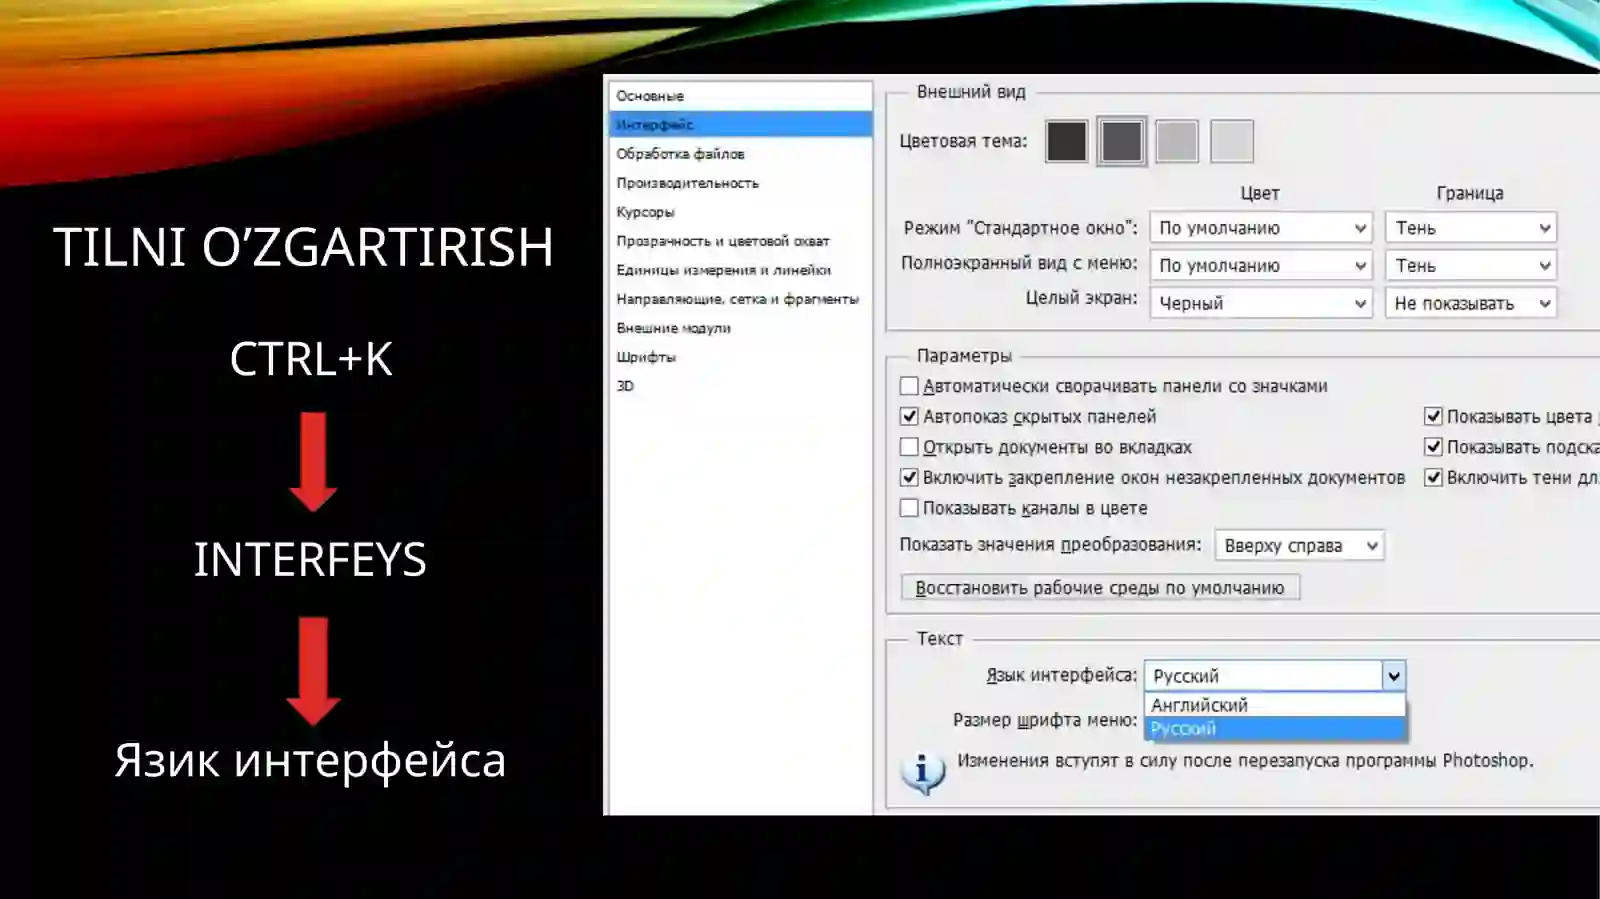Image resolution: width=1600 pixels, height=899 pixels.
Task: Pick the medium gray color theme swatch
Action: point(1176,141)
